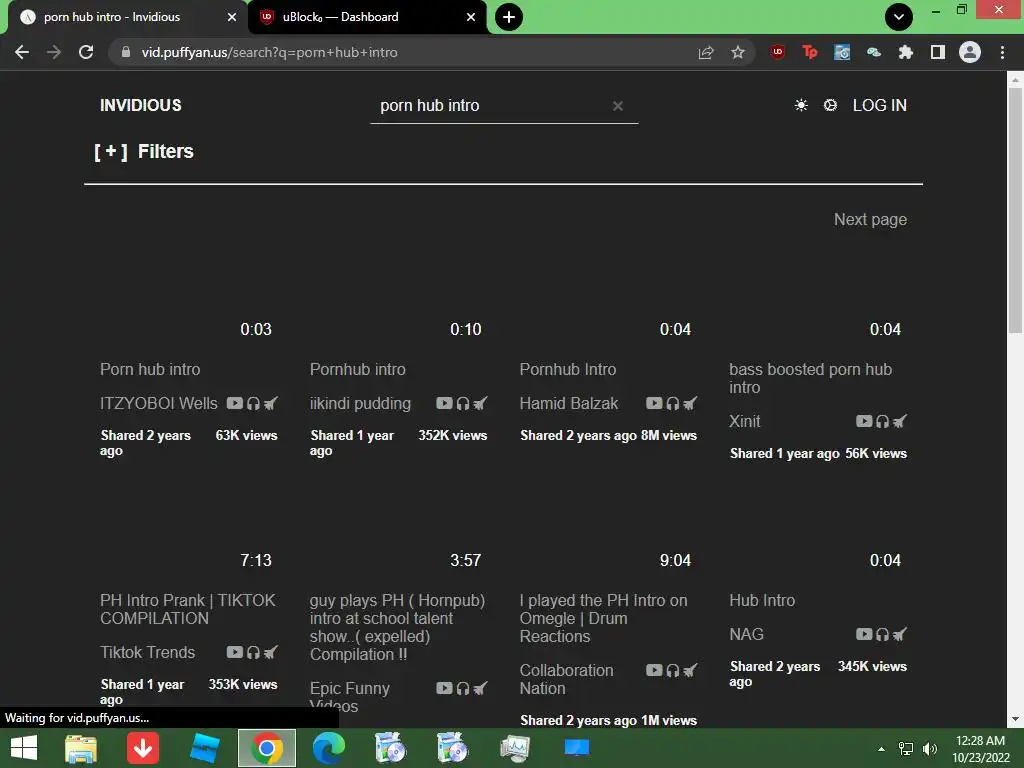The width and height of the screenshot is (1024, 768).
Task: Watch Hamid Balzak video on YouTube icon
Action: tap(654, 403)
